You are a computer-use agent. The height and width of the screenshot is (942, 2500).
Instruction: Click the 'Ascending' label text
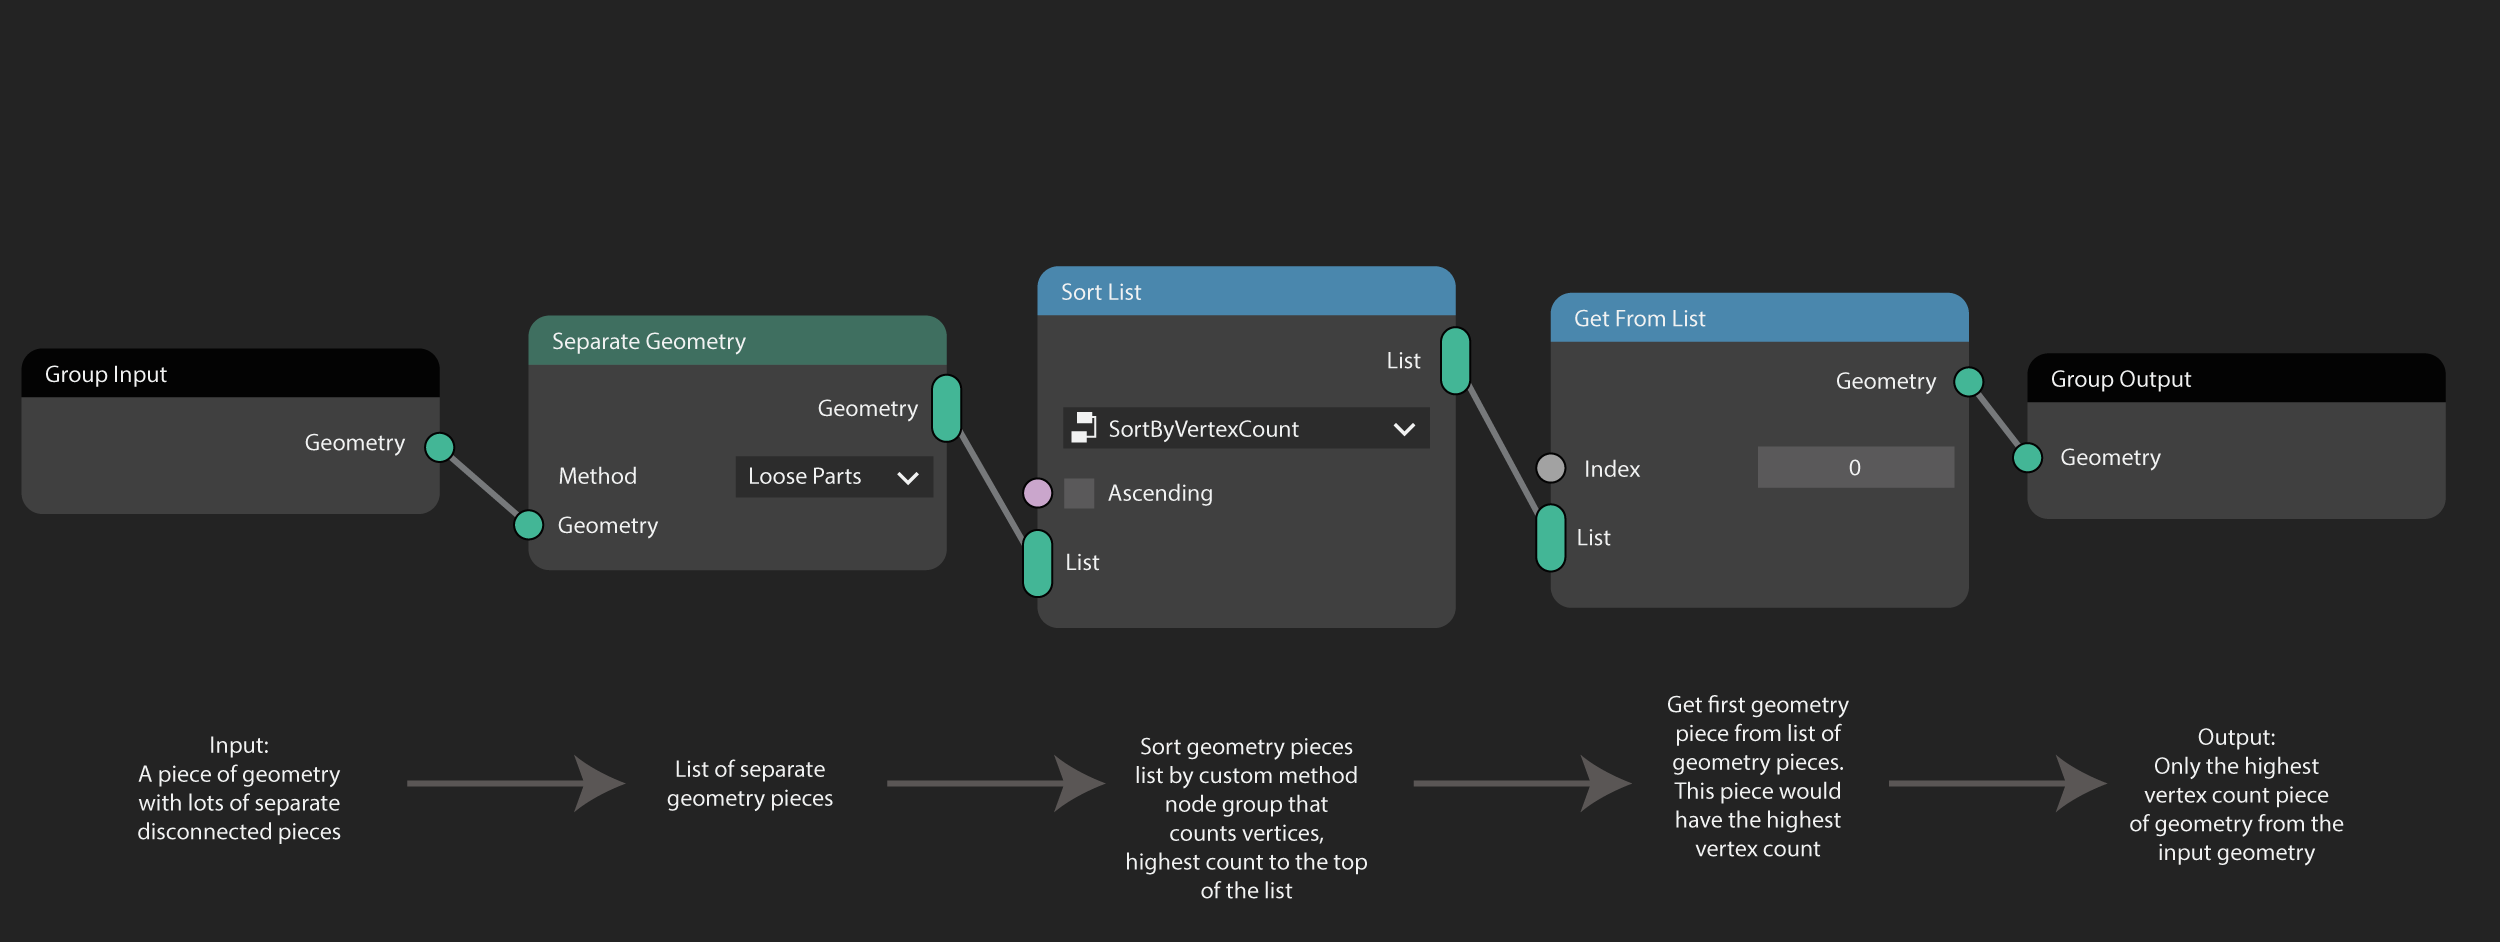pyautogui.click(x=1160, y=493)
